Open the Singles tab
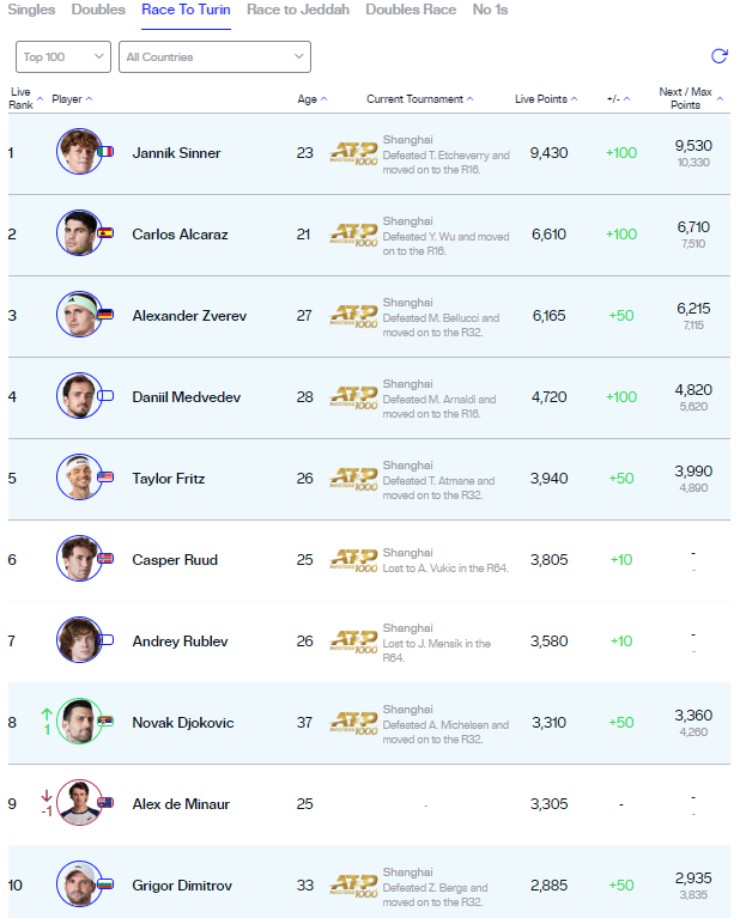The image size is (740, 918). click(32, 10)
